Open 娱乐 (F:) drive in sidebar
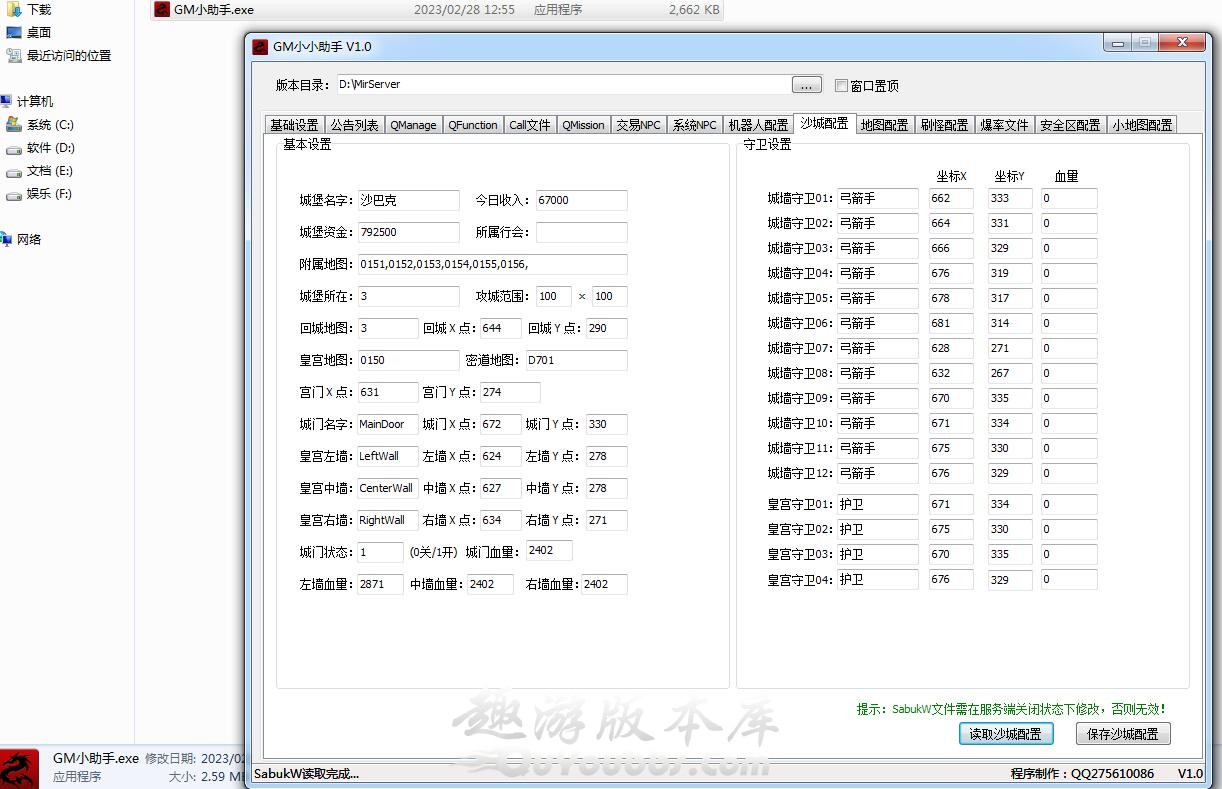Image resolution: width=1222 pixels, height=789 pixels. tap(14, 194)
